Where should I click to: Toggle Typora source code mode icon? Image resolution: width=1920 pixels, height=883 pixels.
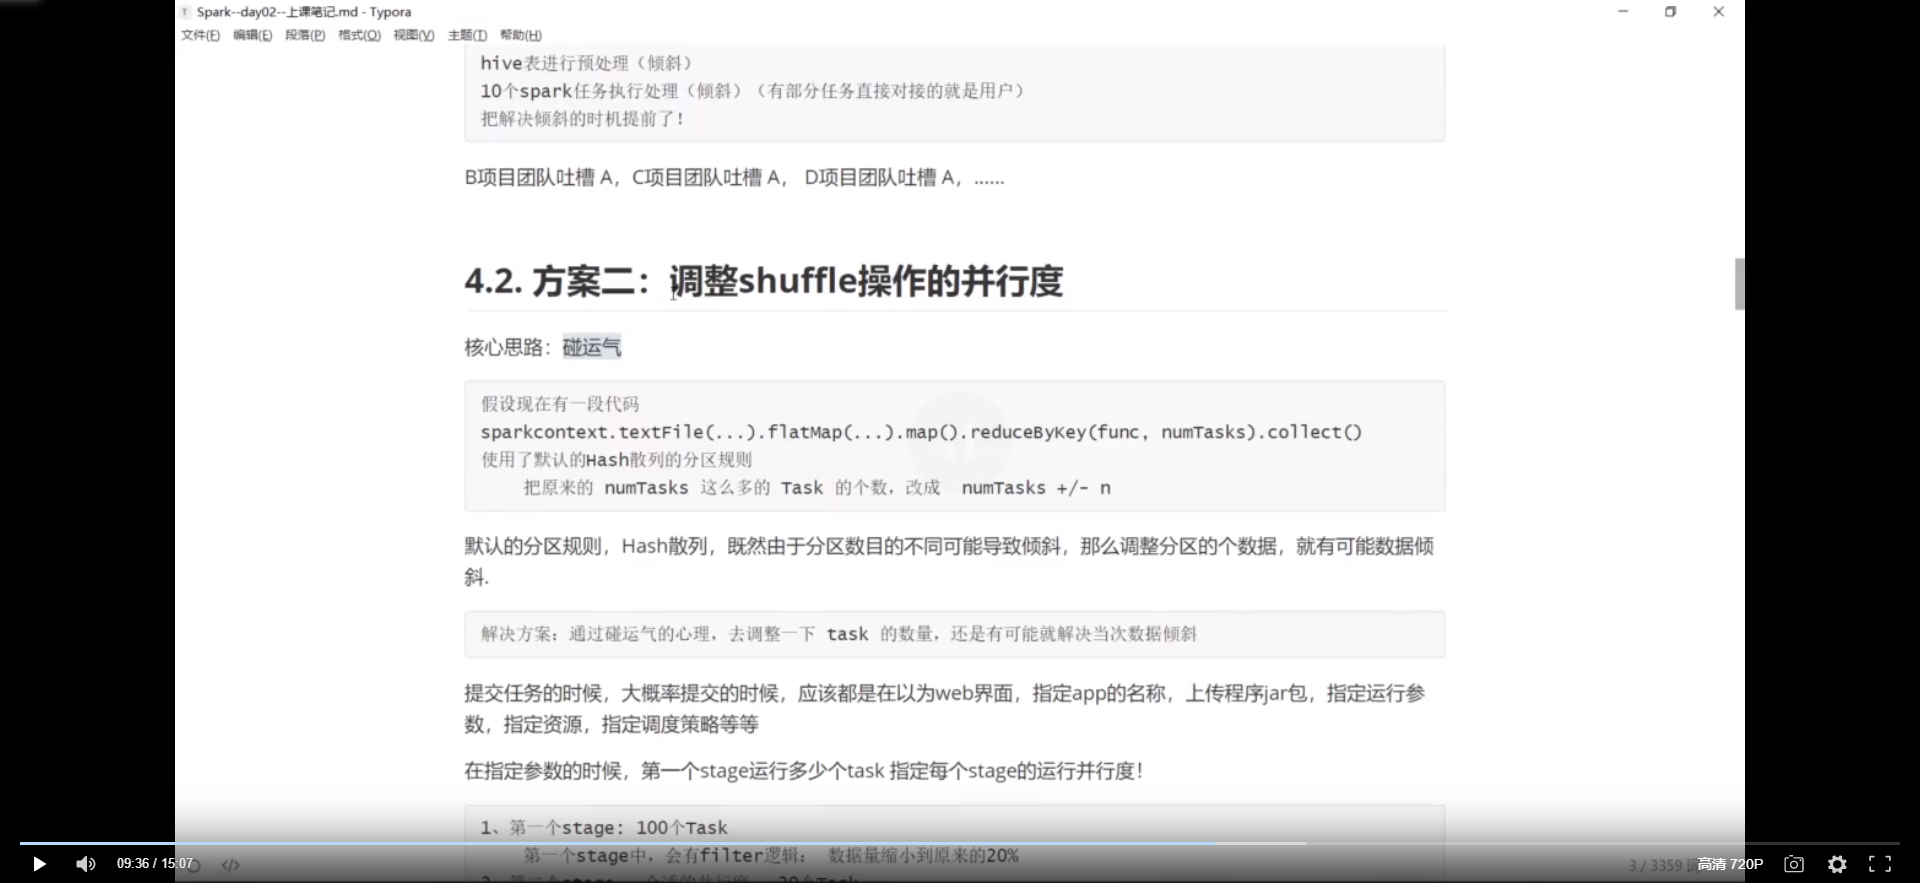click(230, 865)
